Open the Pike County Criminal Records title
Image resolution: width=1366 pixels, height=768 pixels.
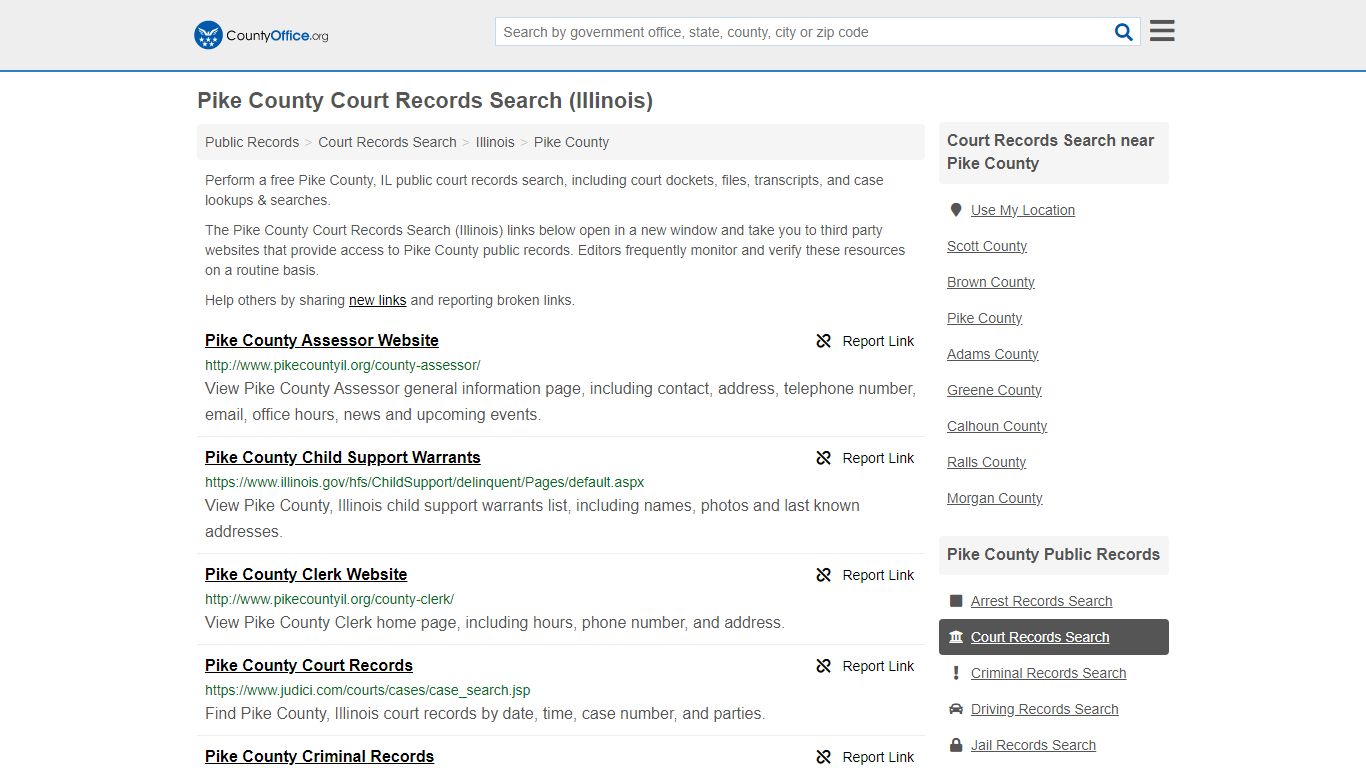pos(320,756)
